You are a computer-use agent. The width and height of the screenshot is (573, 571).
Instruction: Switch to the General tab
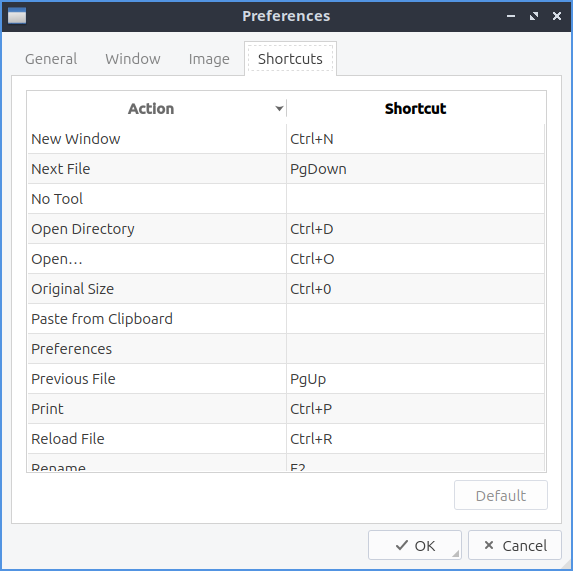tap(51, 59)
